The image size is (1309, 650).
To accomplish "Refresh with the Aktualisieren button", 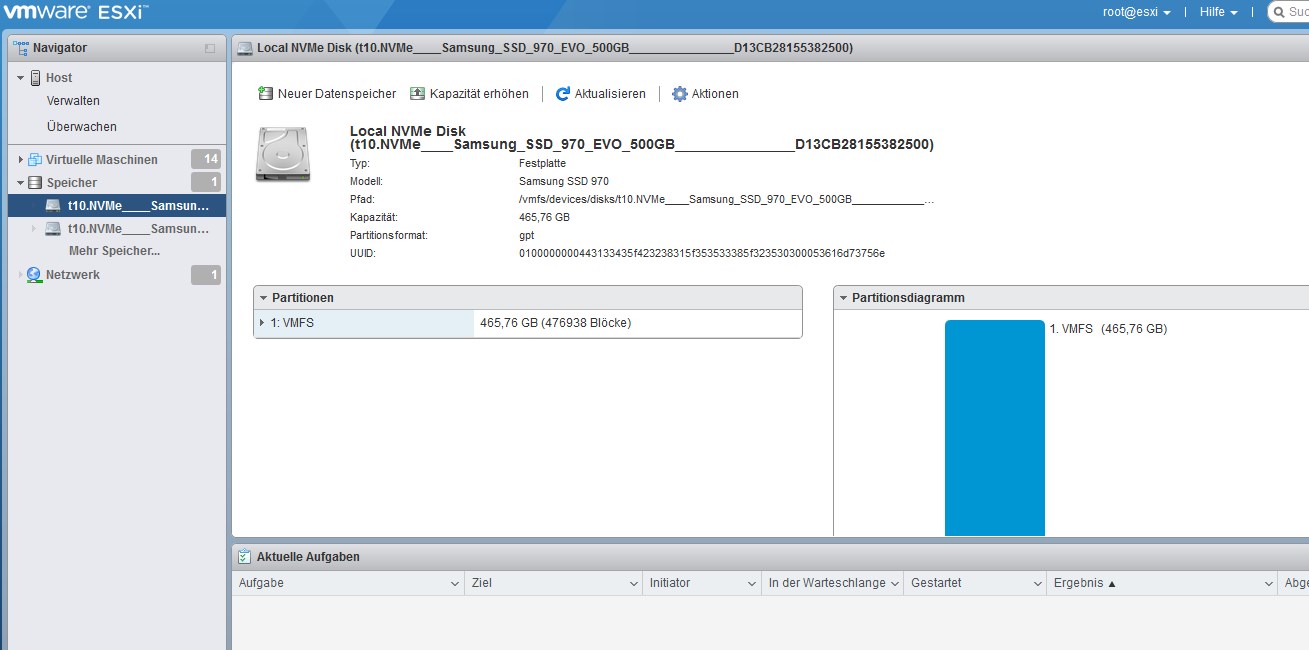I will coord(600,94).
